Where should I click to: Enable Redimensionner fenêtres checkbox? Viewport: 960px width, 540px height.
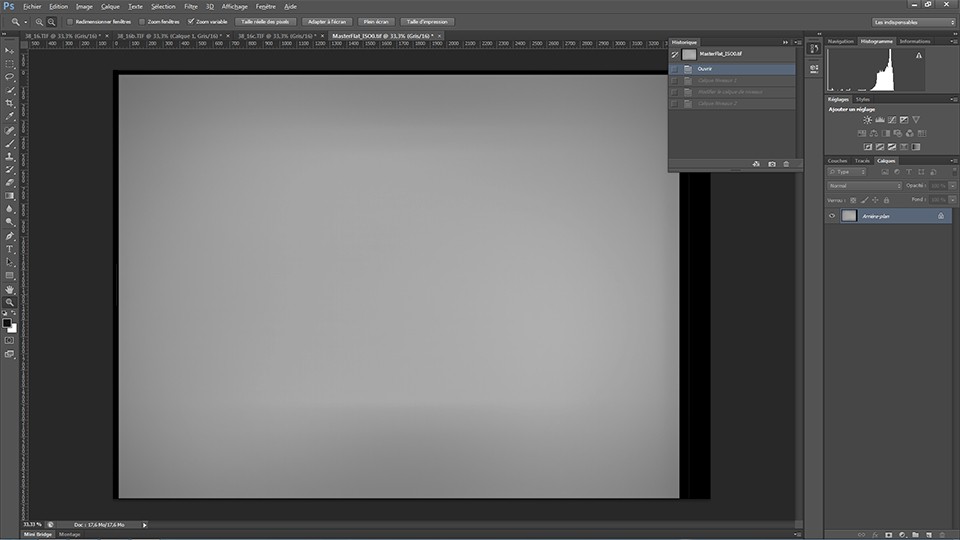point(70,21)
